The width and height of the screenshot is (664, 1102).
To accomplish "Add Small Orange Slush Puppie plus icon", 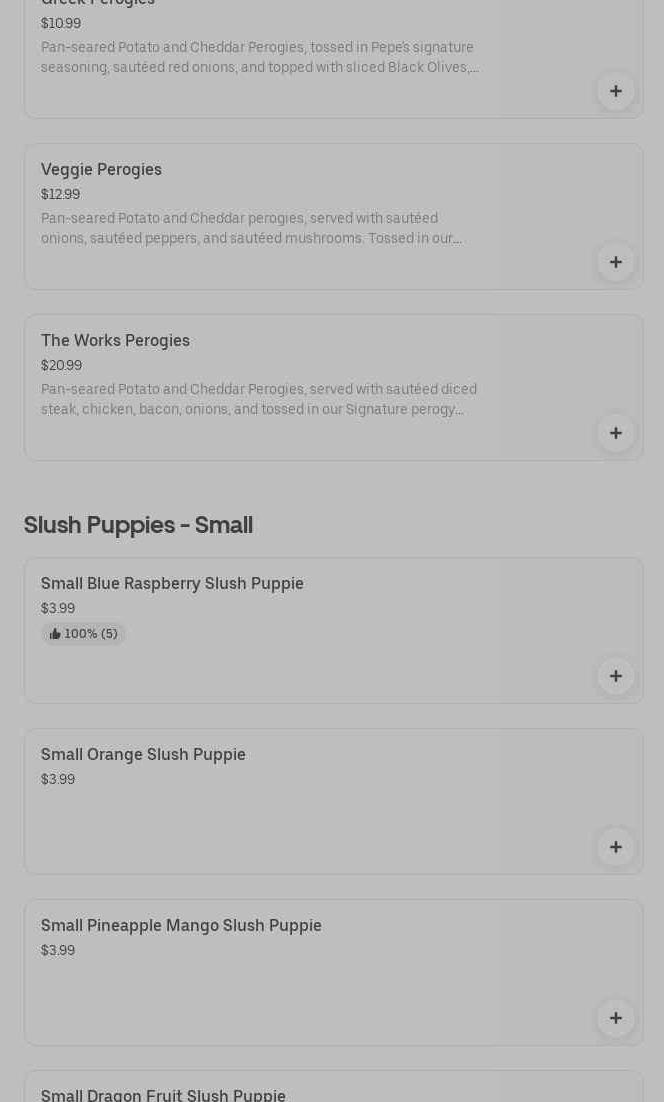I will (x=616, y=847).
